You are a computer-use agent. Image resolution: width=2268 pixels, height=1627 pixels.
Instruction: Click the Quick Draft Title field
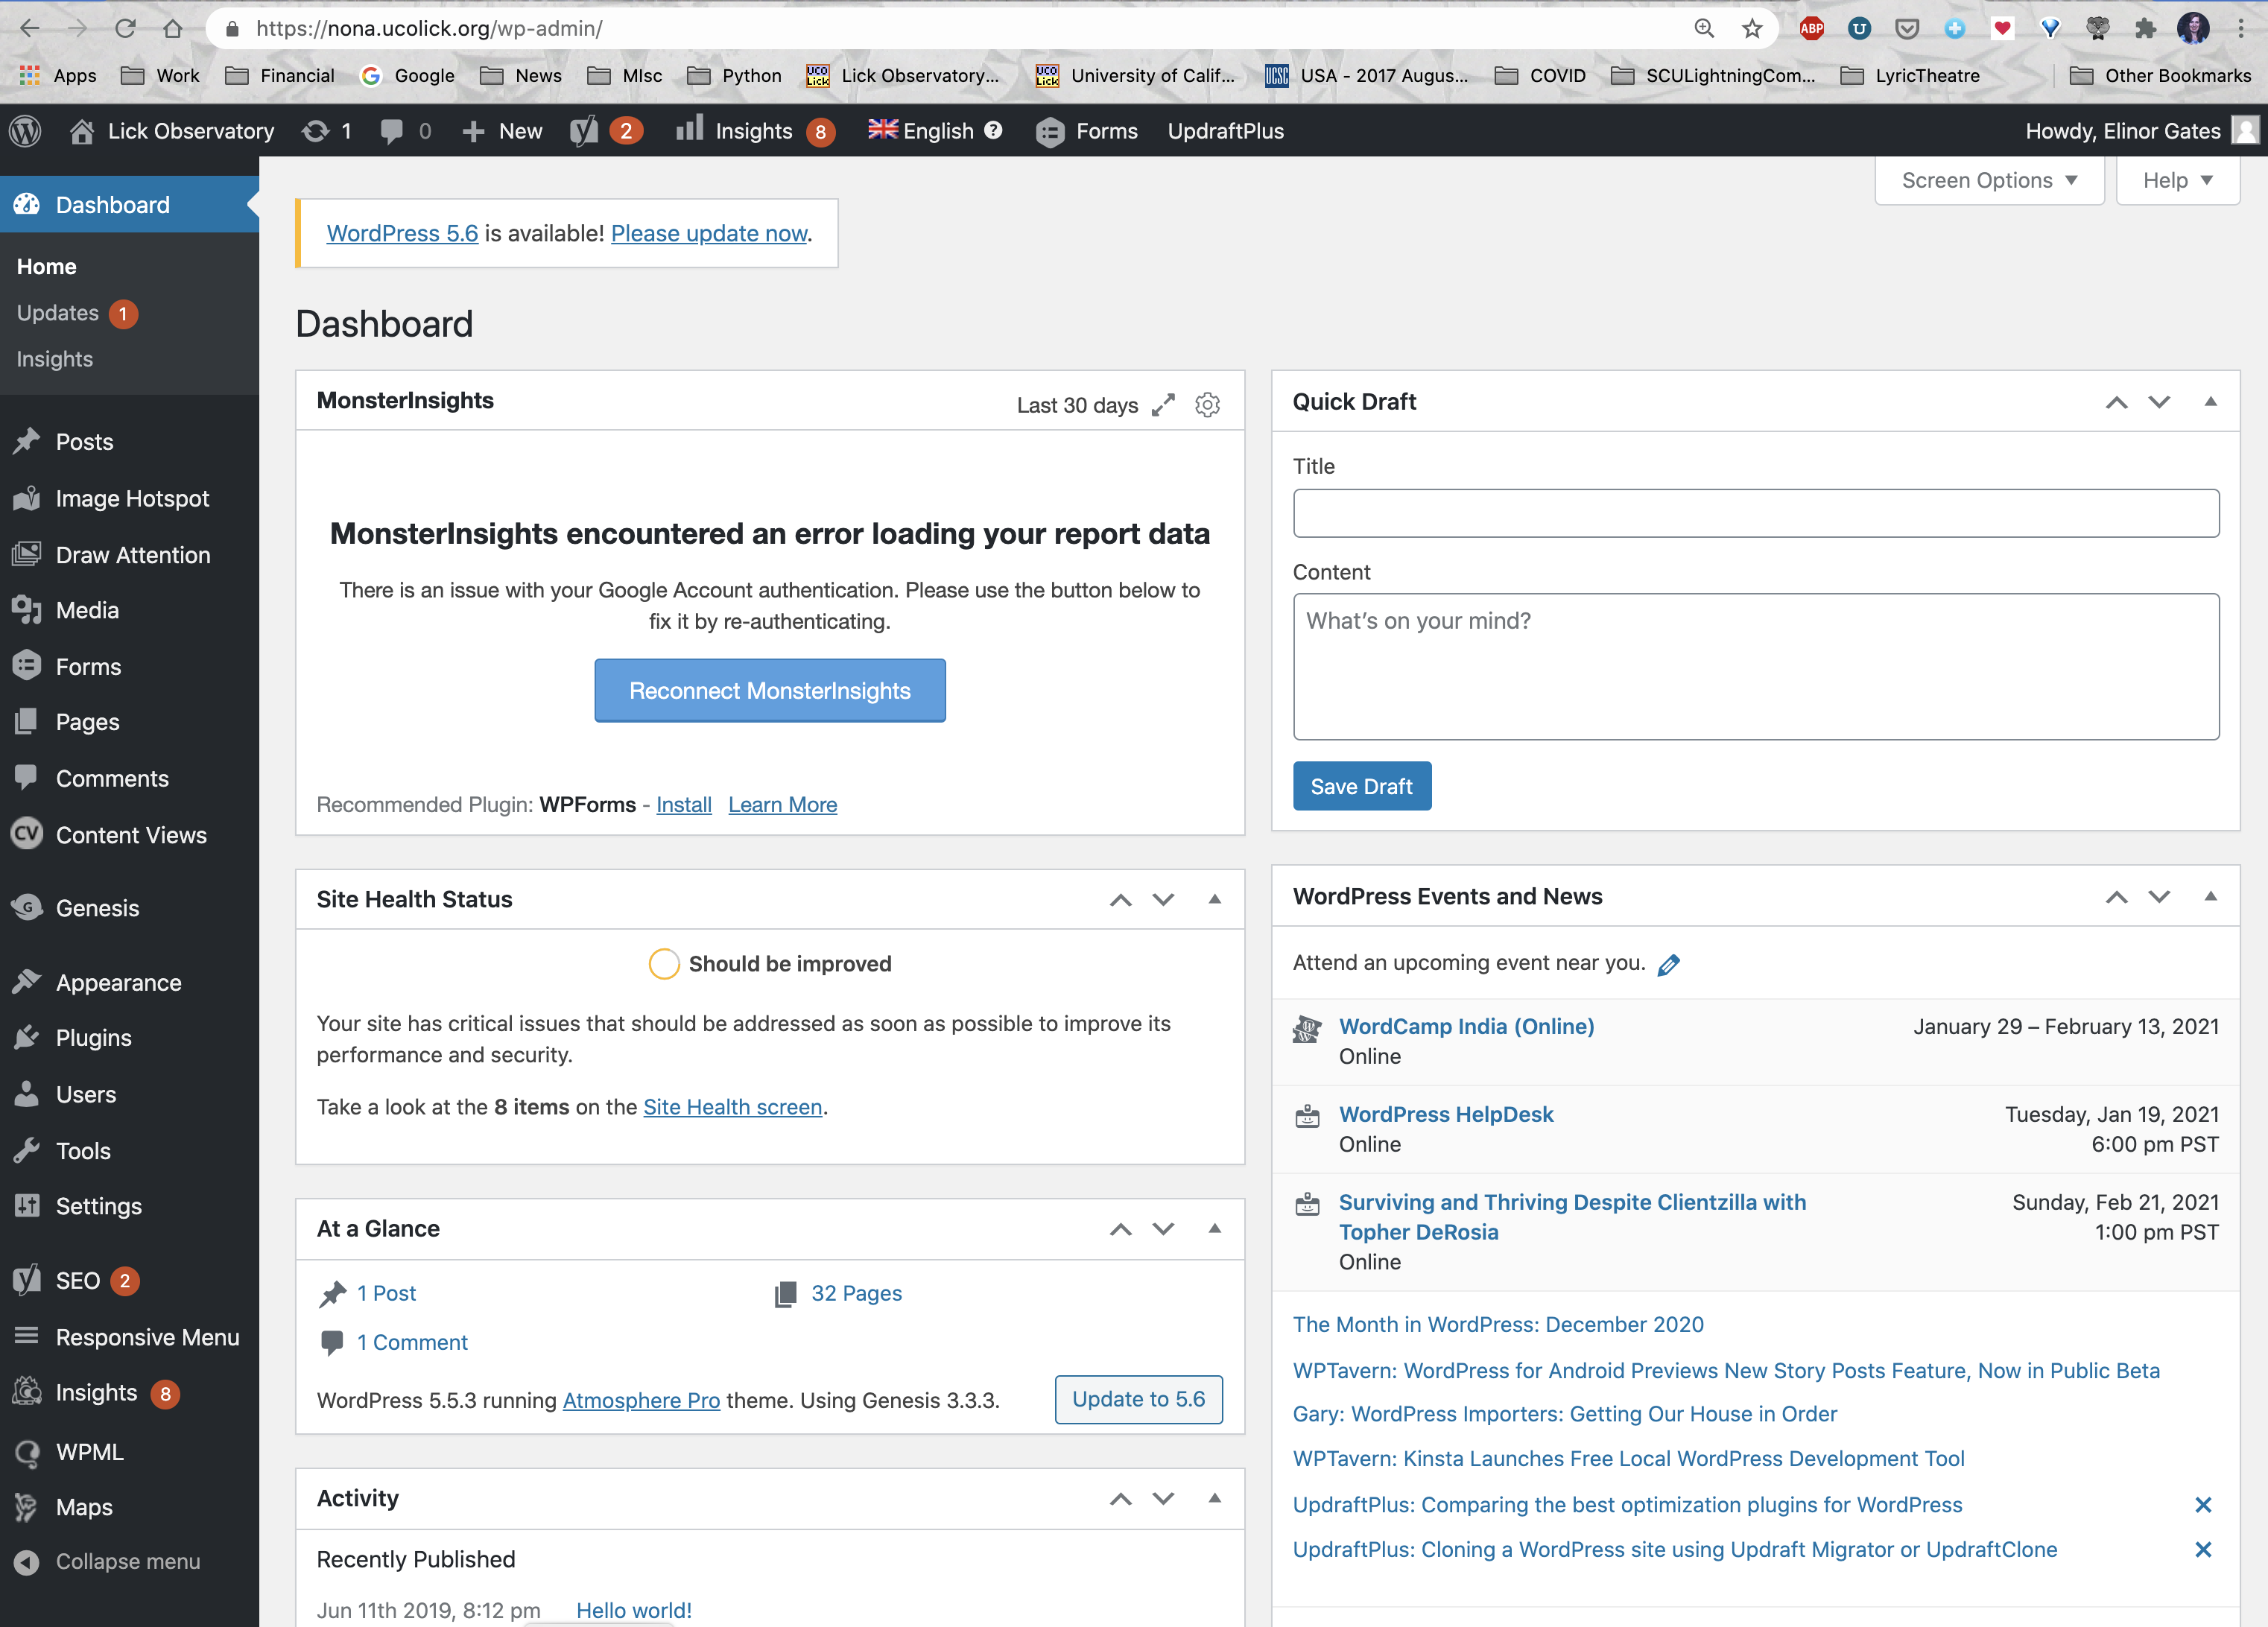[x=1756, y=513]
